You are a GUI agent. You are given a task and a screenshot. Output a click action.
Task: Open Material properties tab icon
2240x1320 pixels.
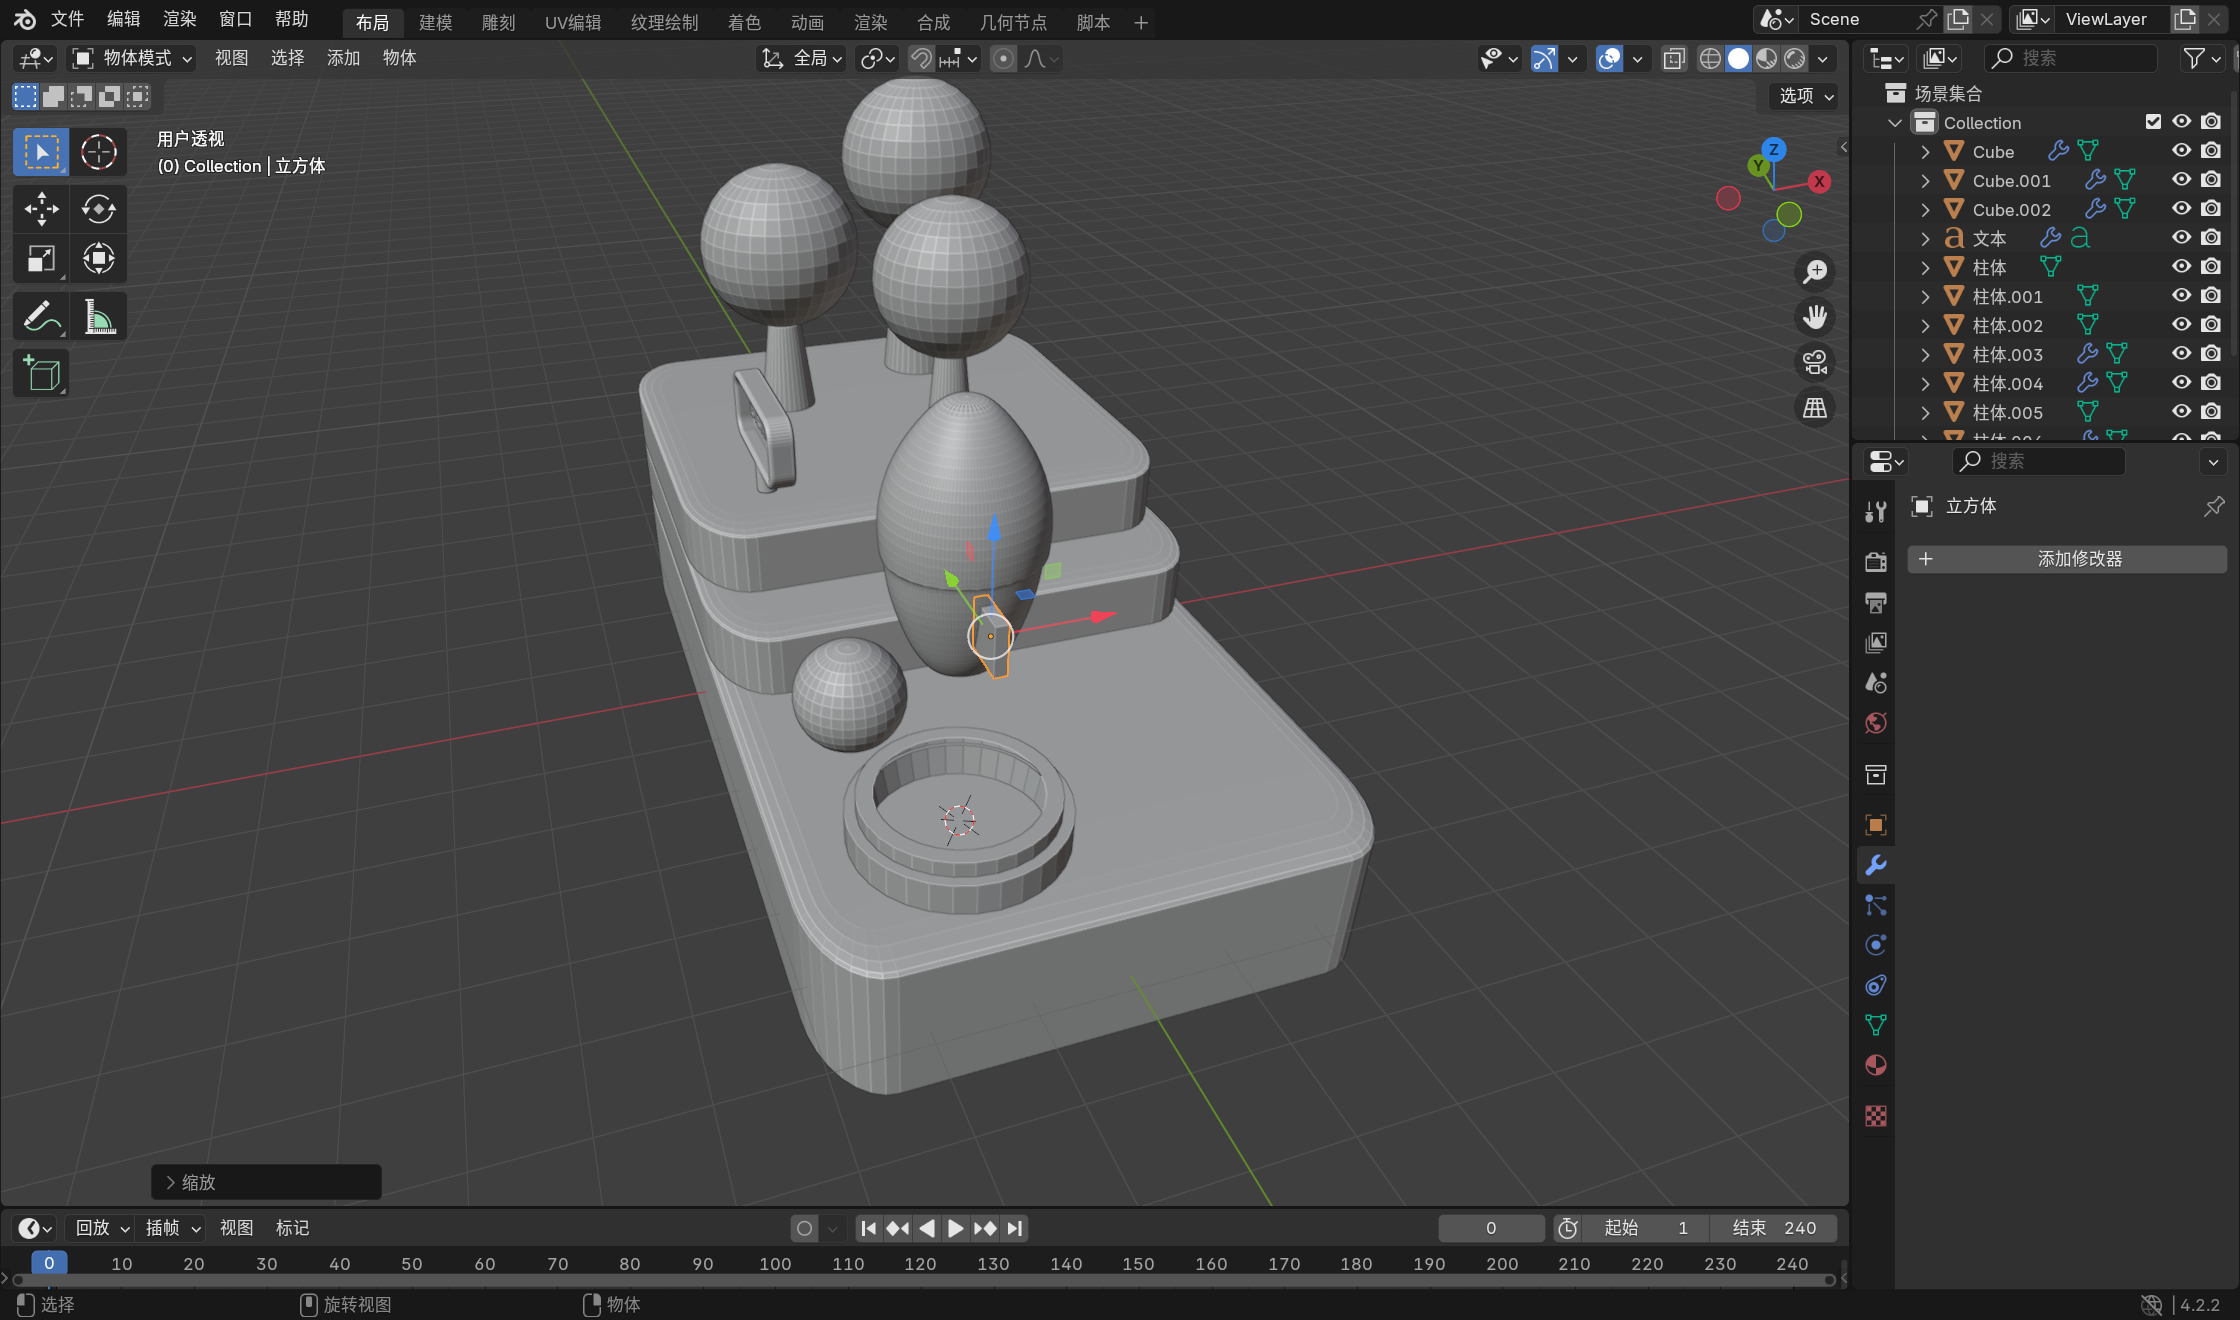coord(1876,1066)
